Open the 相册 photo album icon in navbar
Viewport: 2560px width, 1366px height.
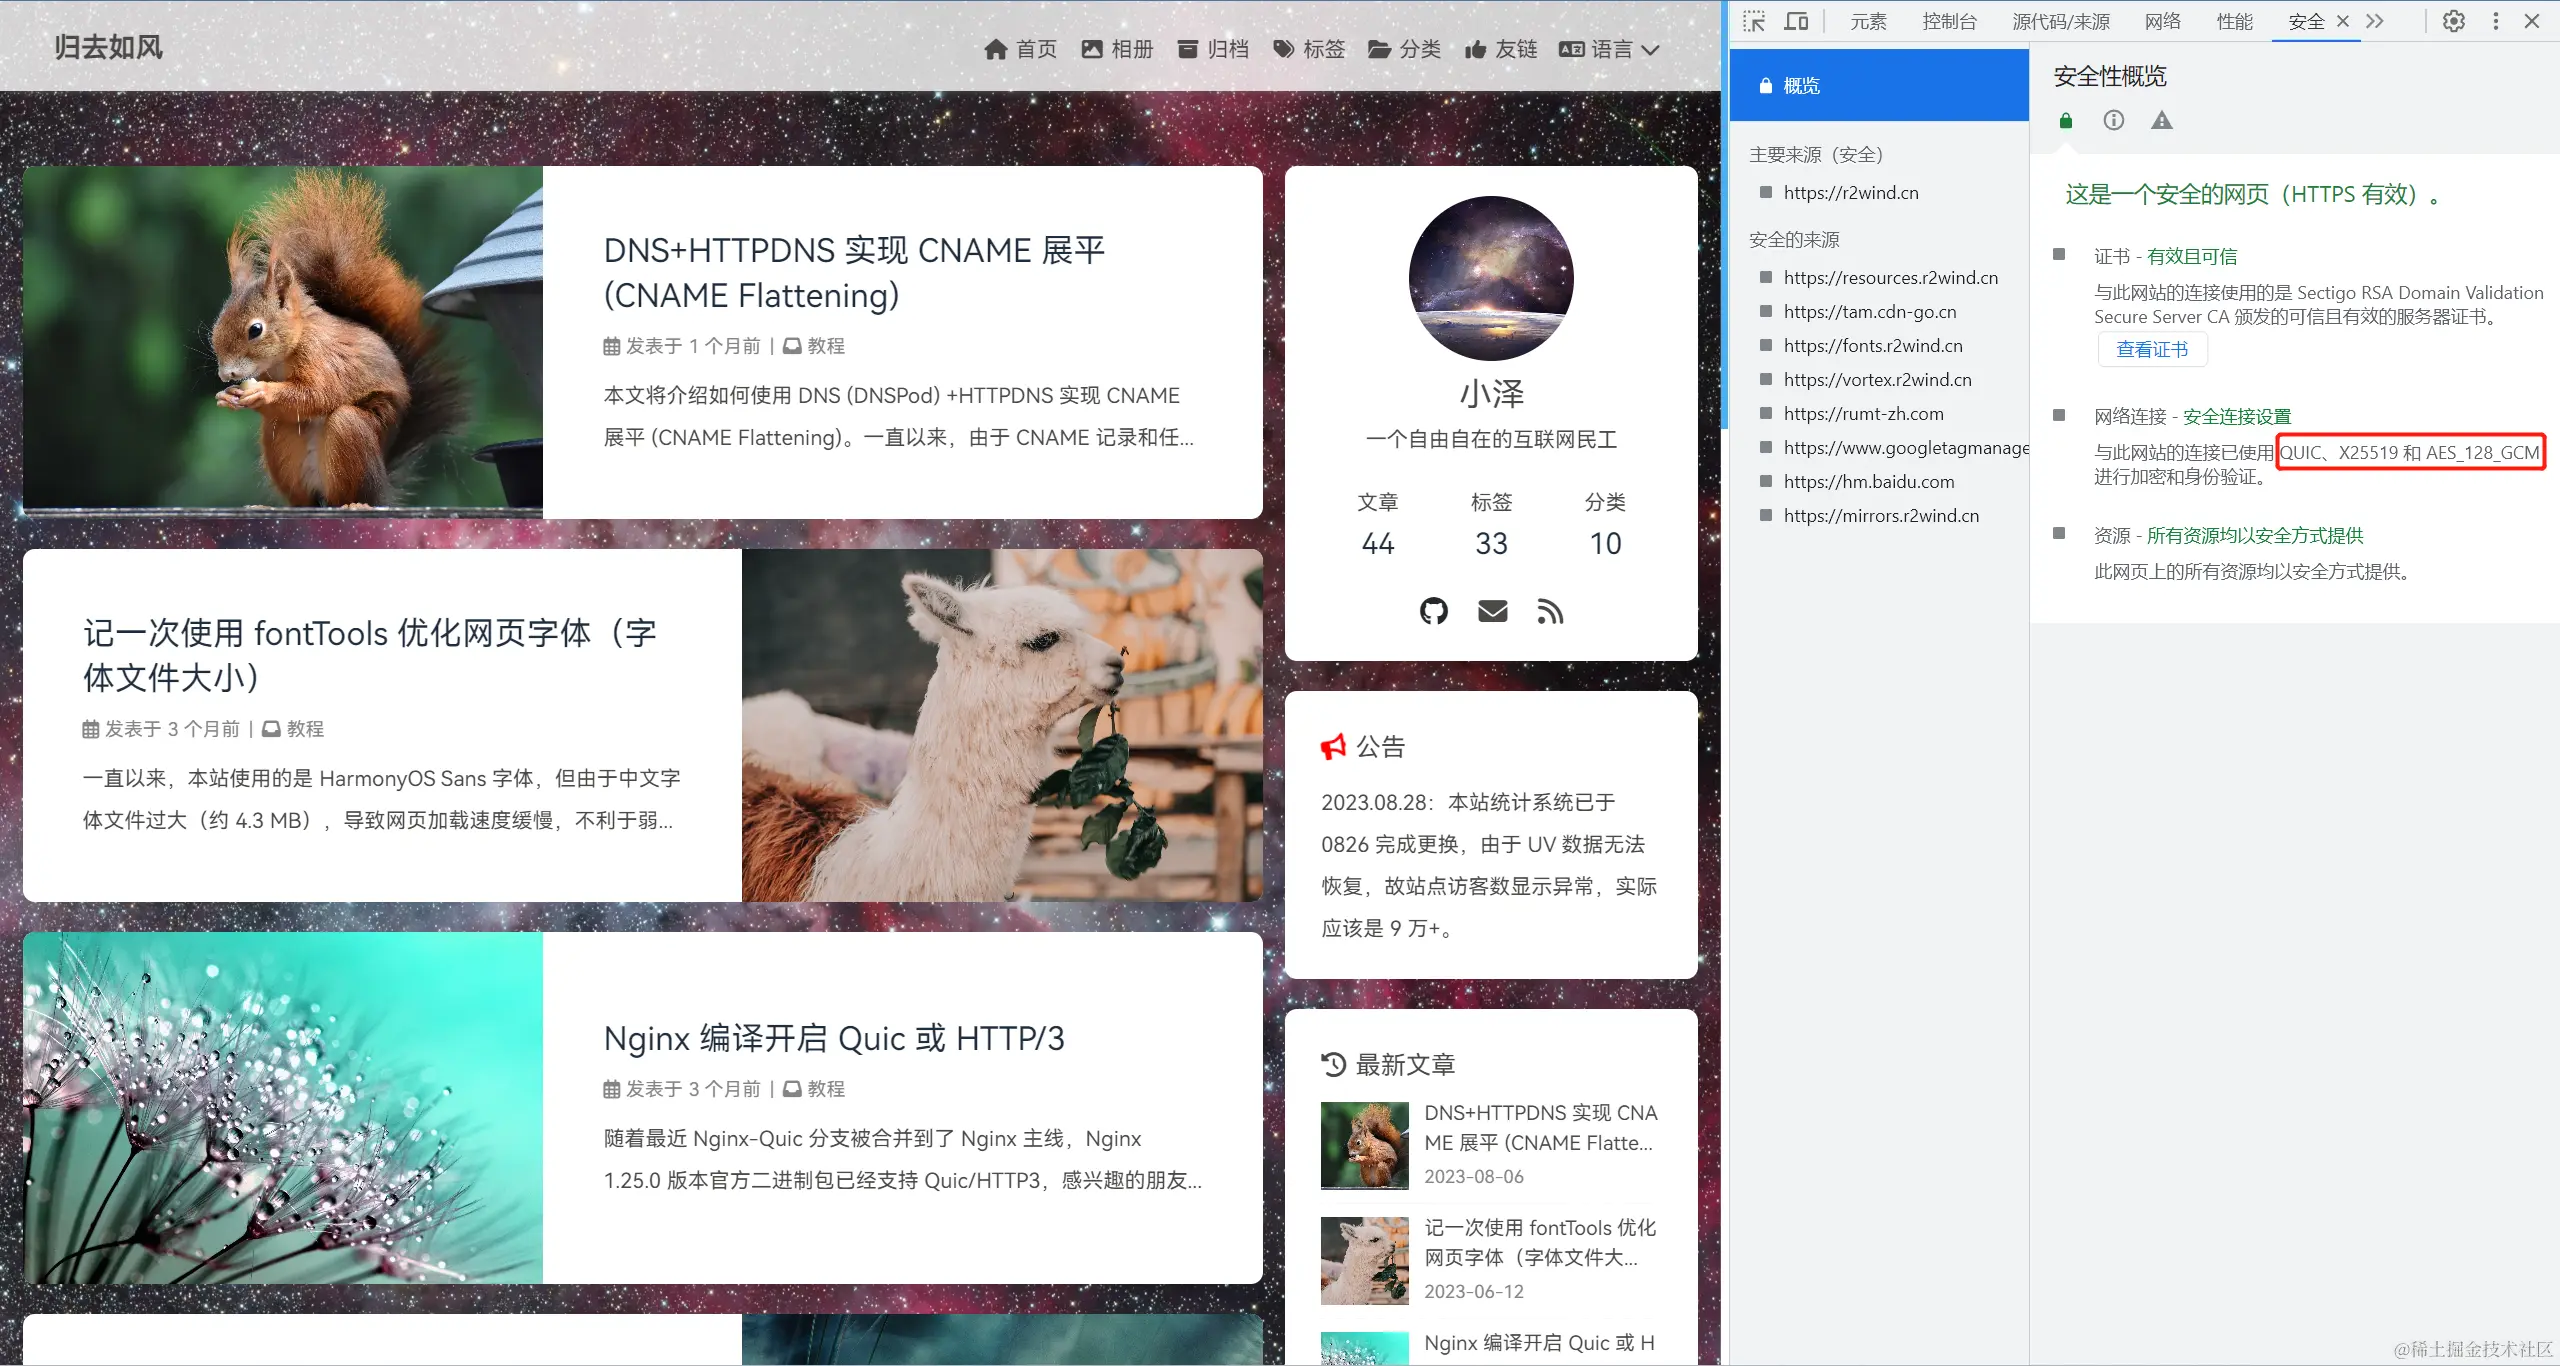coord(1092,48)
